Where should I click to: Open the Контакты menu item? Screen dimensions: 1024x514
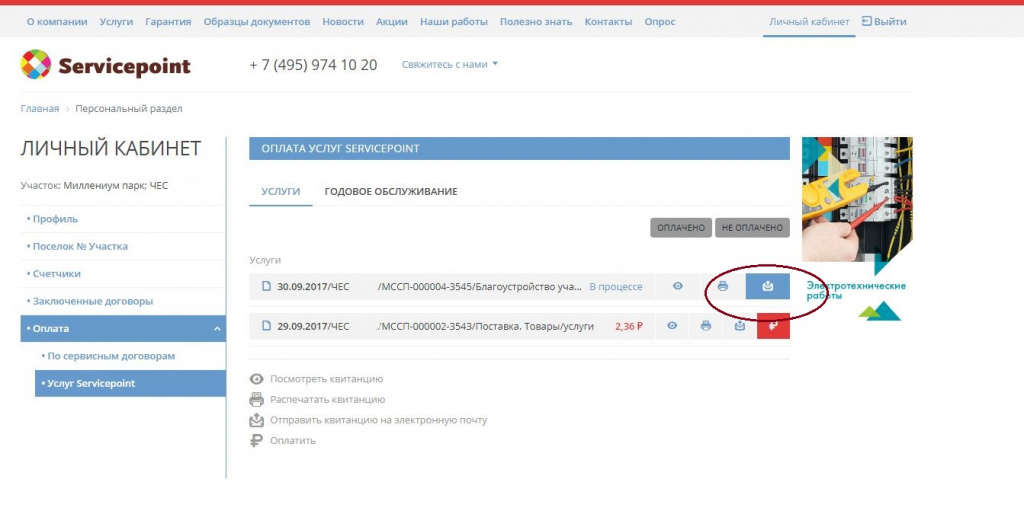[x=609, y=22]
